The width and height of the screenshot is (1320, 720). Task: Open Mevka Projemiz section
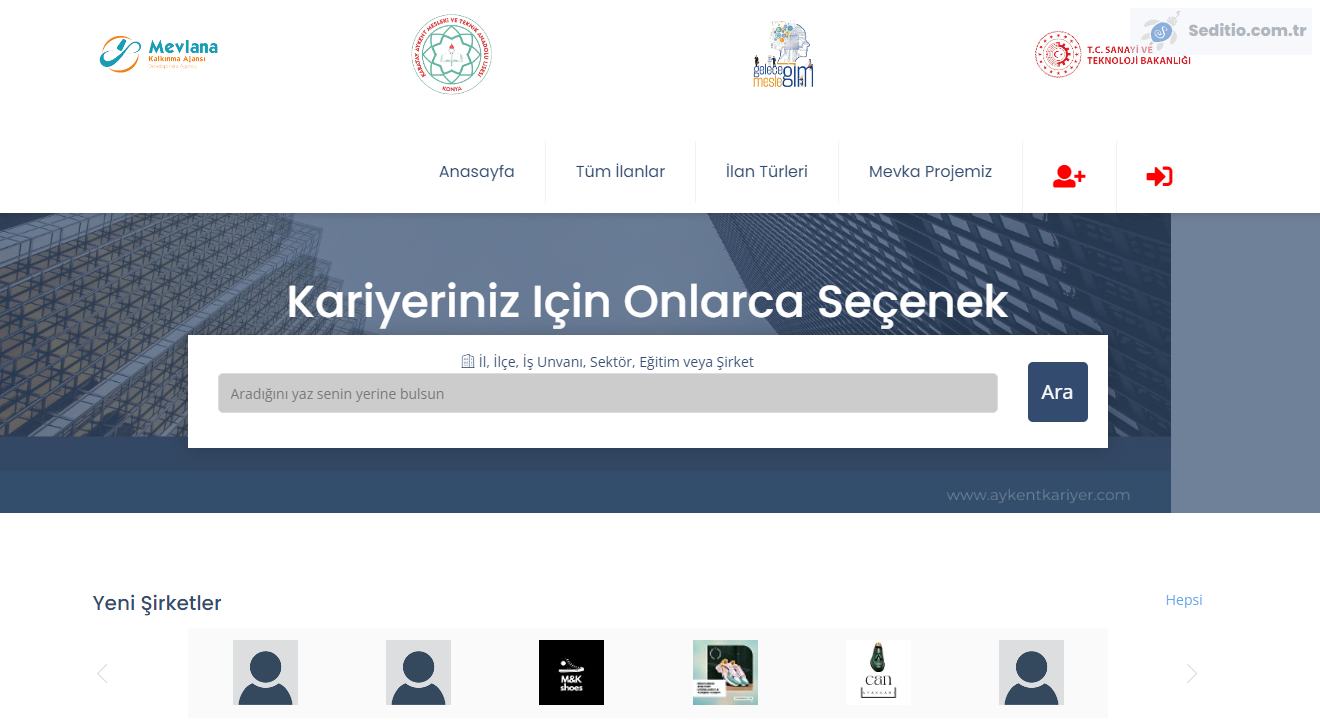[x=930, y=171]
